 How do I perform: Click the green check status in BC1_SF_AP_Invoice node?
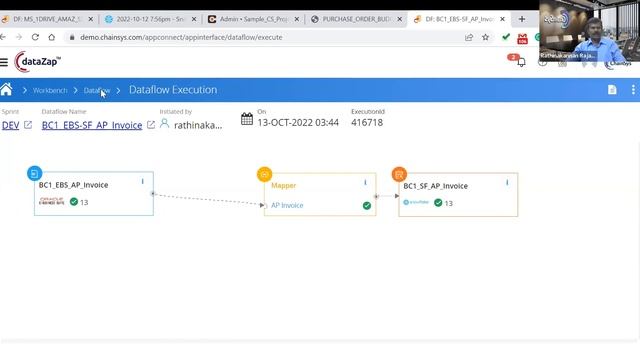[438, 203]
